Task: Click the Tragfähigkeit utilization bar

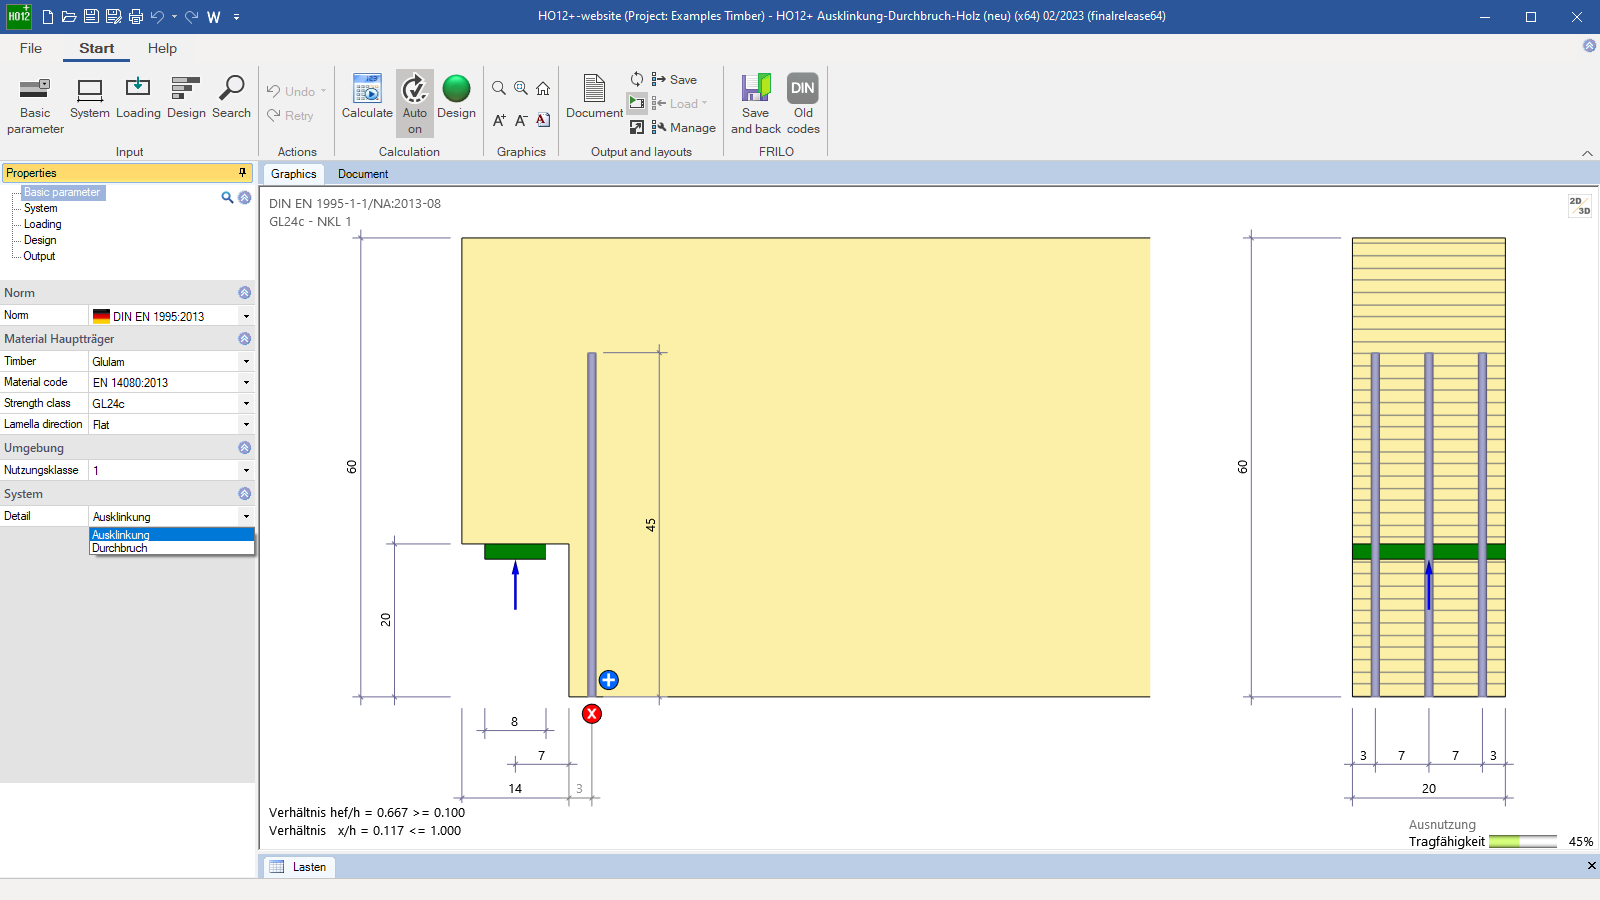Action: click(1522, 842)
